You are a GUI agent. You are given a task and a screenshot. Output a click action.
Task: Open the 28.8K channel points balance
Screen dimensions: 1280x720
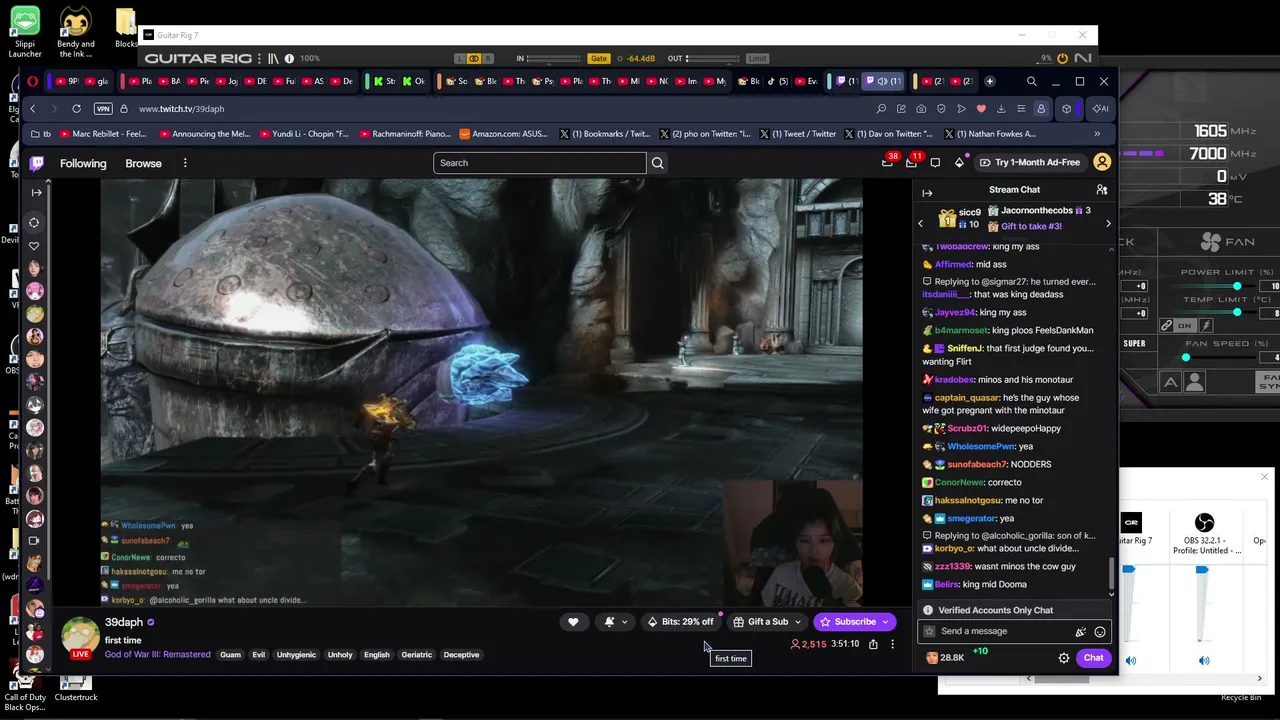[x=945, y=658]
